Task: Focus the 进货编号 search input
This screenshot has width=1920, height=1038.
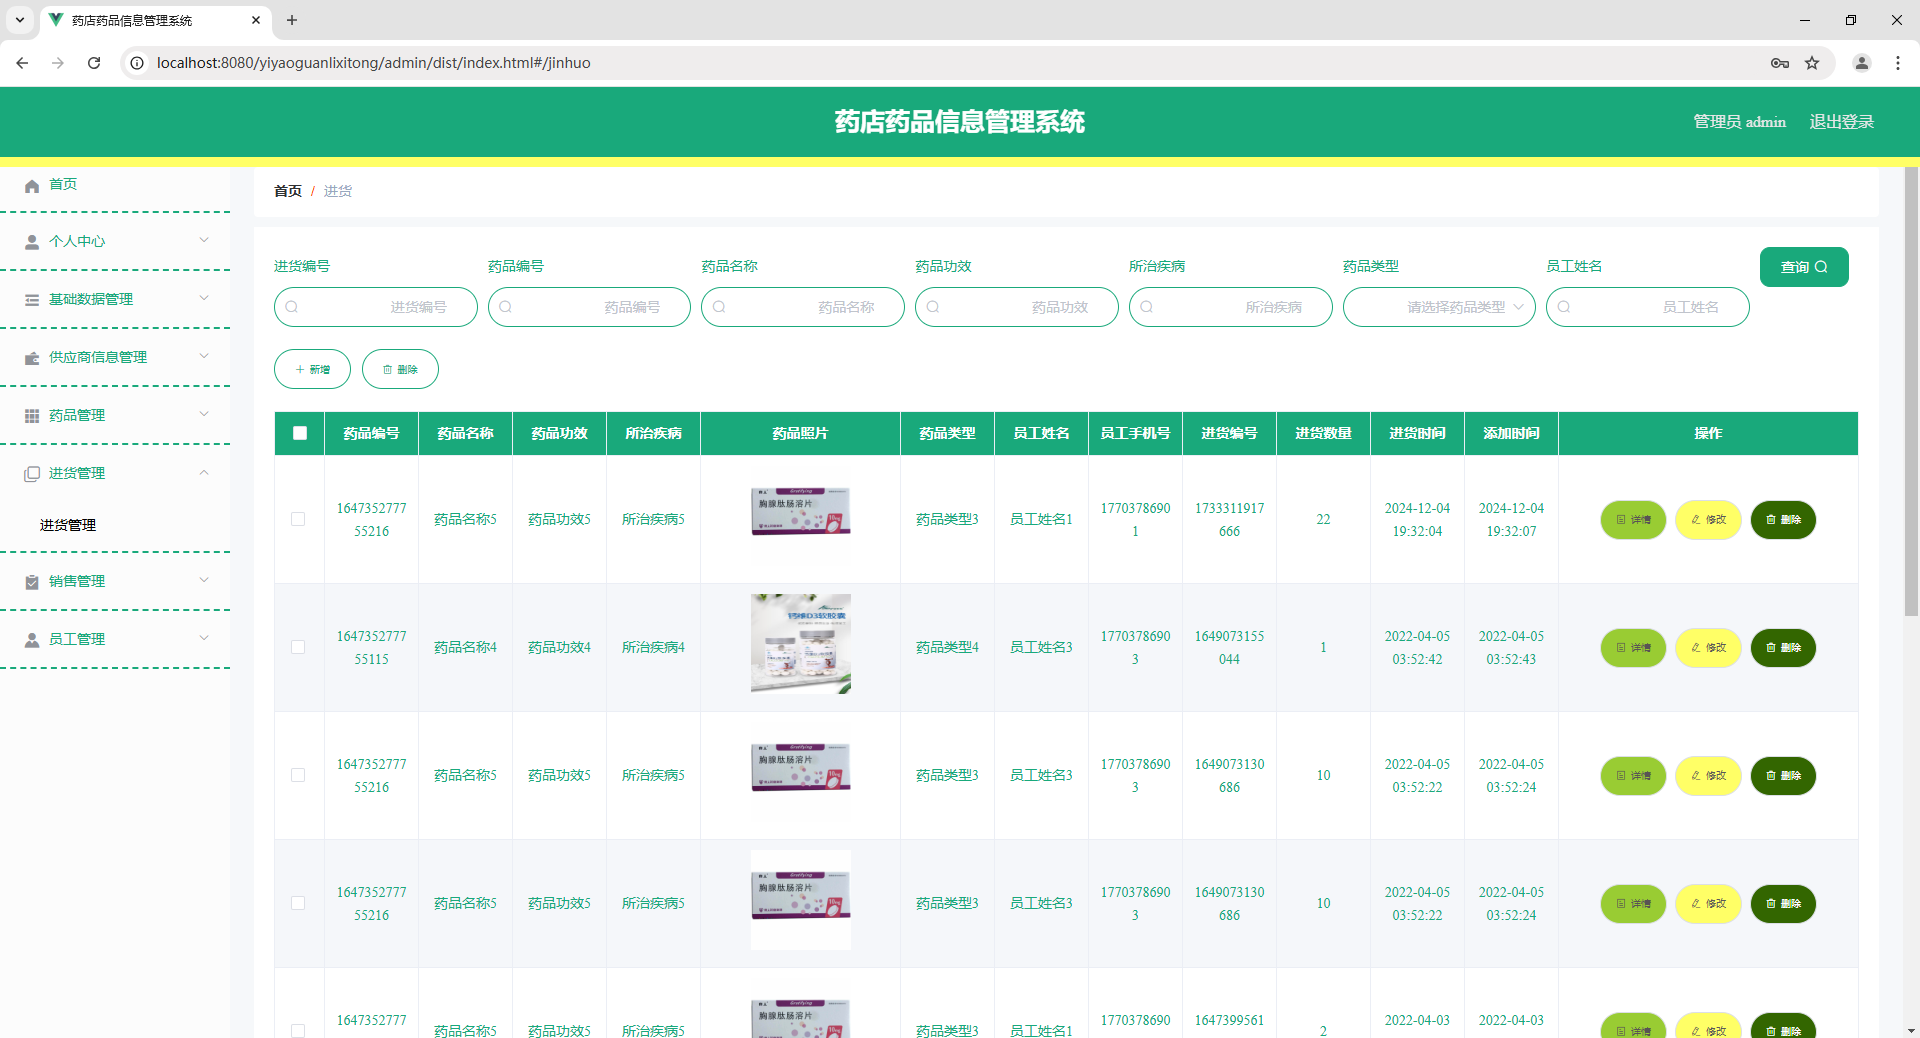Action: point(375,307)
